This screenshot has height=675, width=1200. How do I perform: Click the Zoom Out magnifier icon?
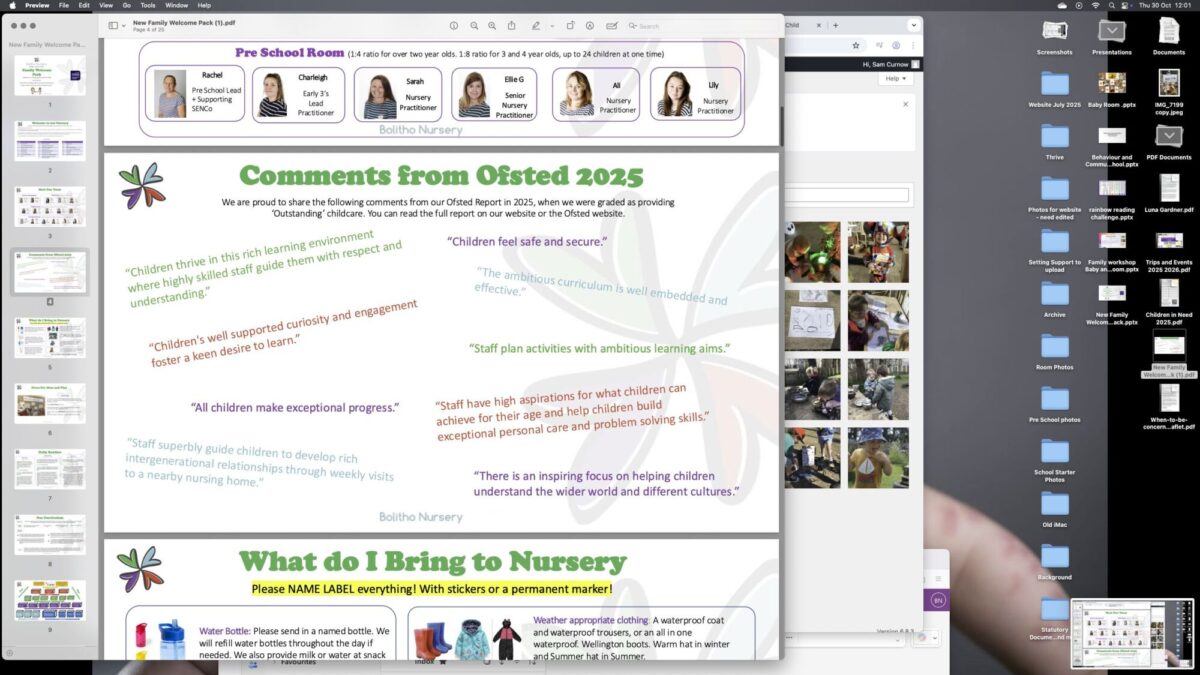(474, 25)
